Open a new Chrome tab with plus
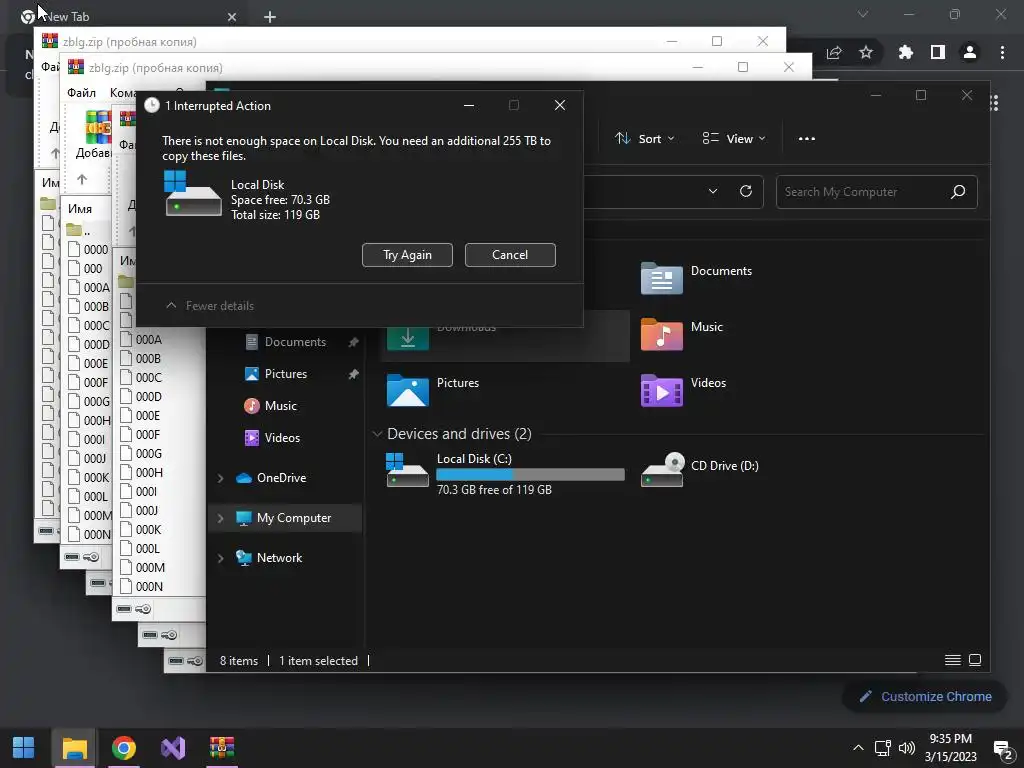Image resolution: width=1024 pixels, height=768 pixels. pos(270,17)
